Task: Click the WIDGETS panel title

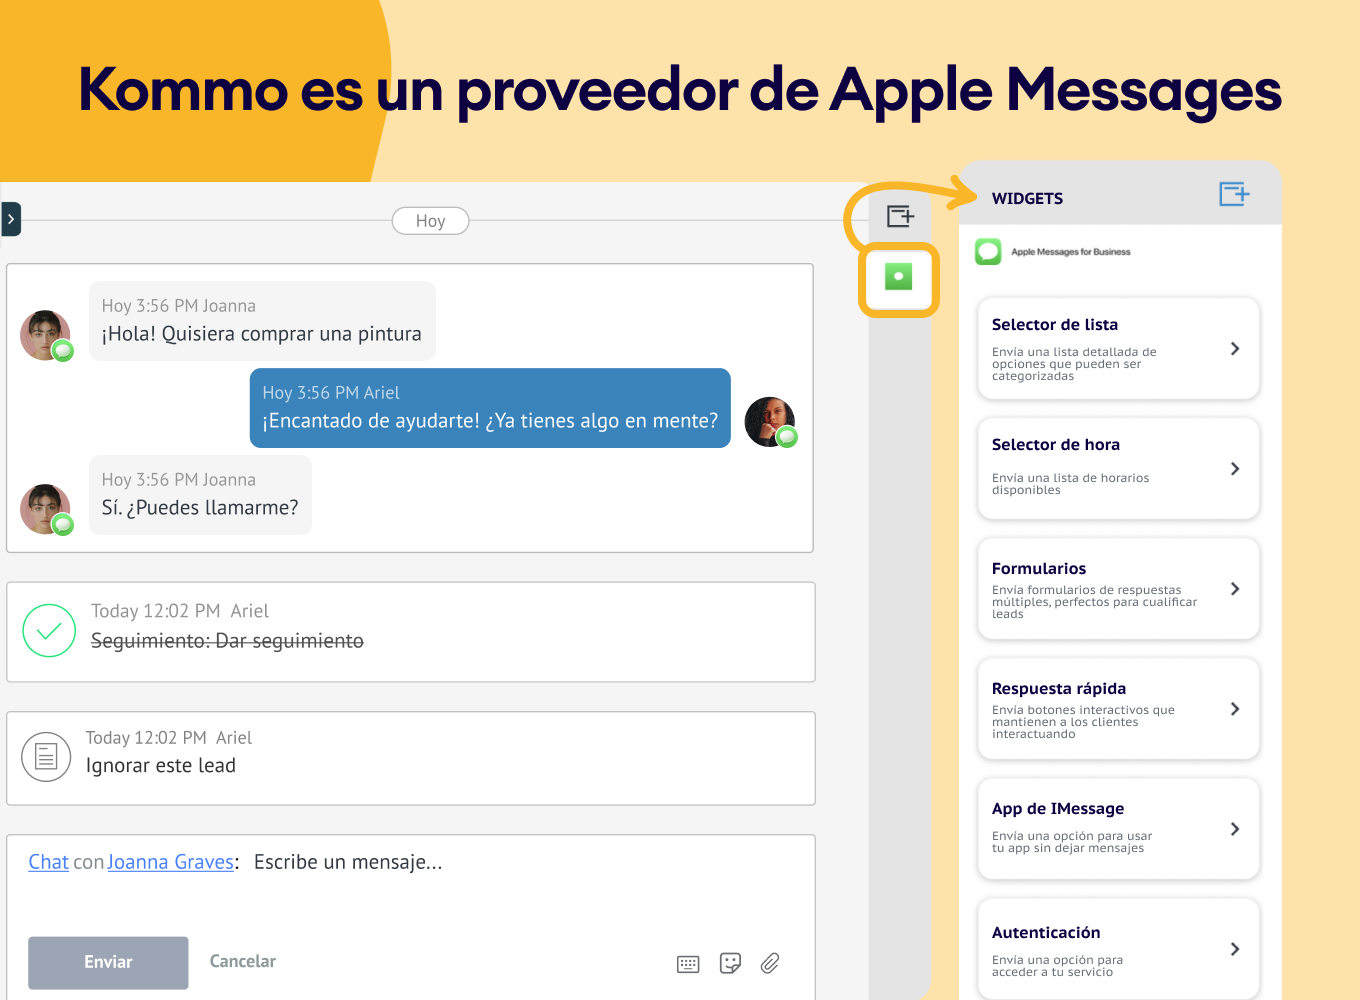Action: point(1027,198)
